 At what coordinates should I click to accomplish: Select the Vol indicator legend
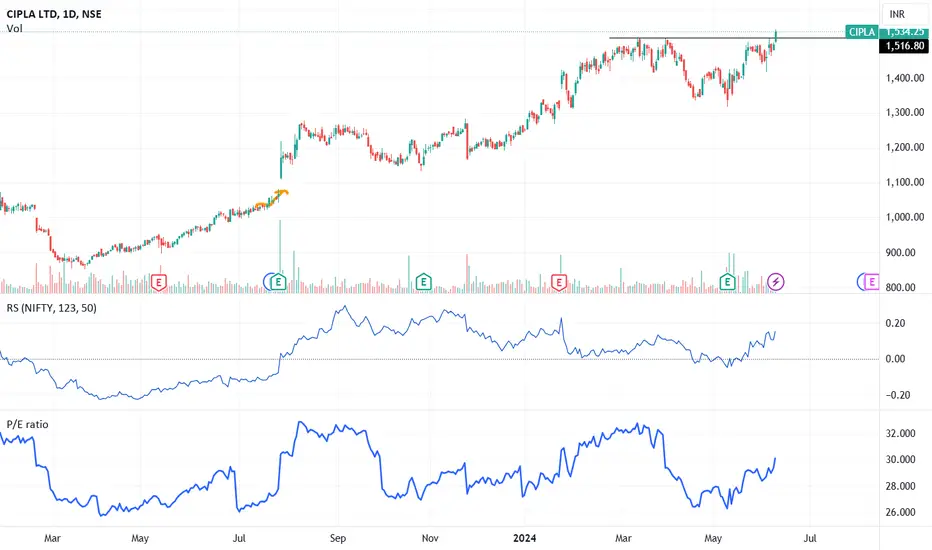tap(14, 29)
